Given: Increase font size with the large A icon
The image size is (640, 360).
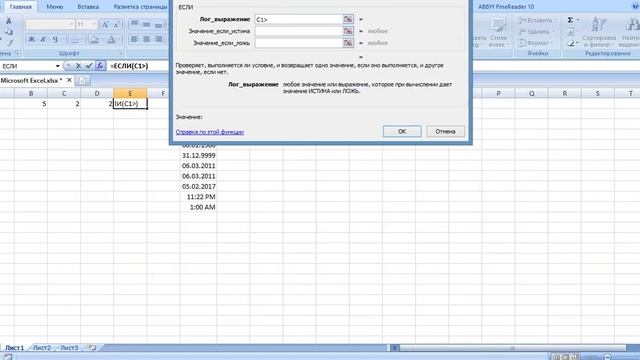Looking at the screenshot, I should click(x=105, y=24).
